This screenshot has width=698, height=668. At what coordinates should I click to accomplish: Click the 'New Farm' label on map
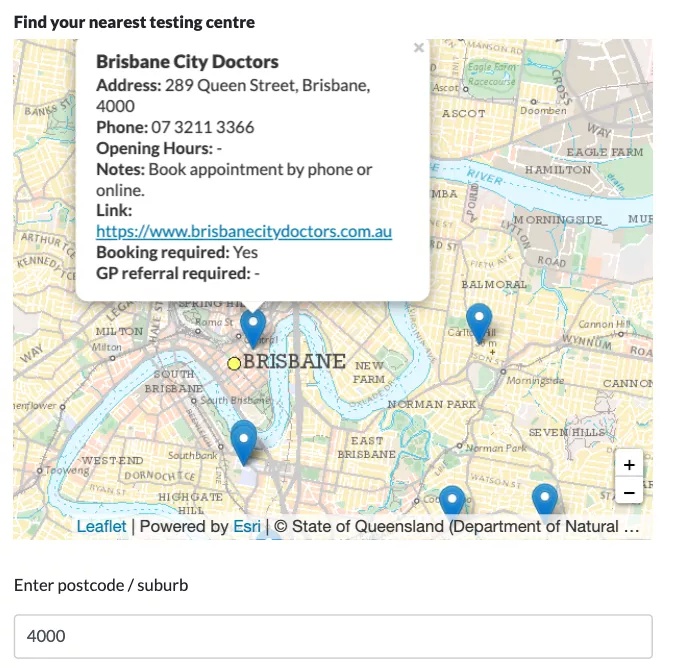pyautogui.click(x=369, y=372)
